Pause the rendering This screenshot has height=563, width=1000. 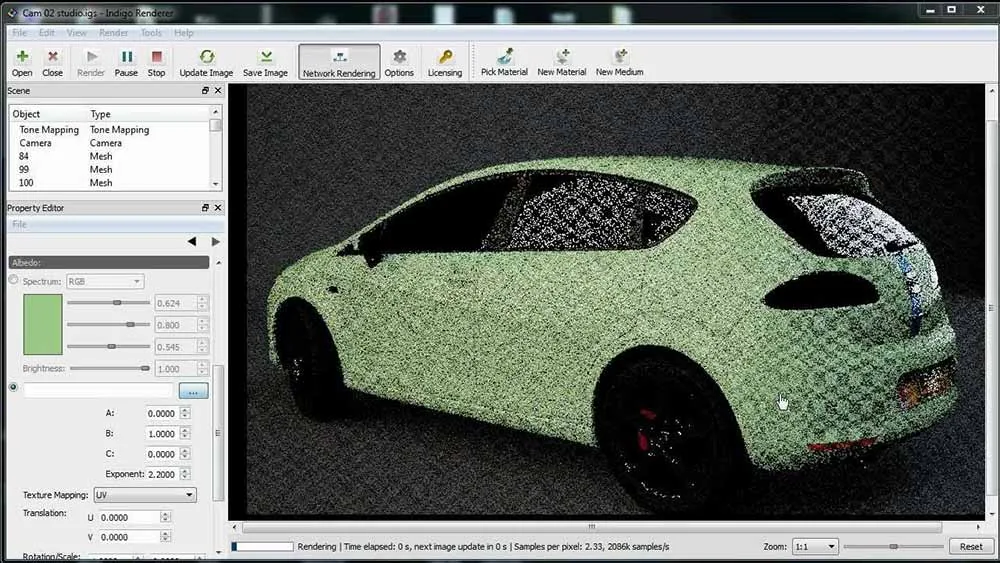point(126,57)
